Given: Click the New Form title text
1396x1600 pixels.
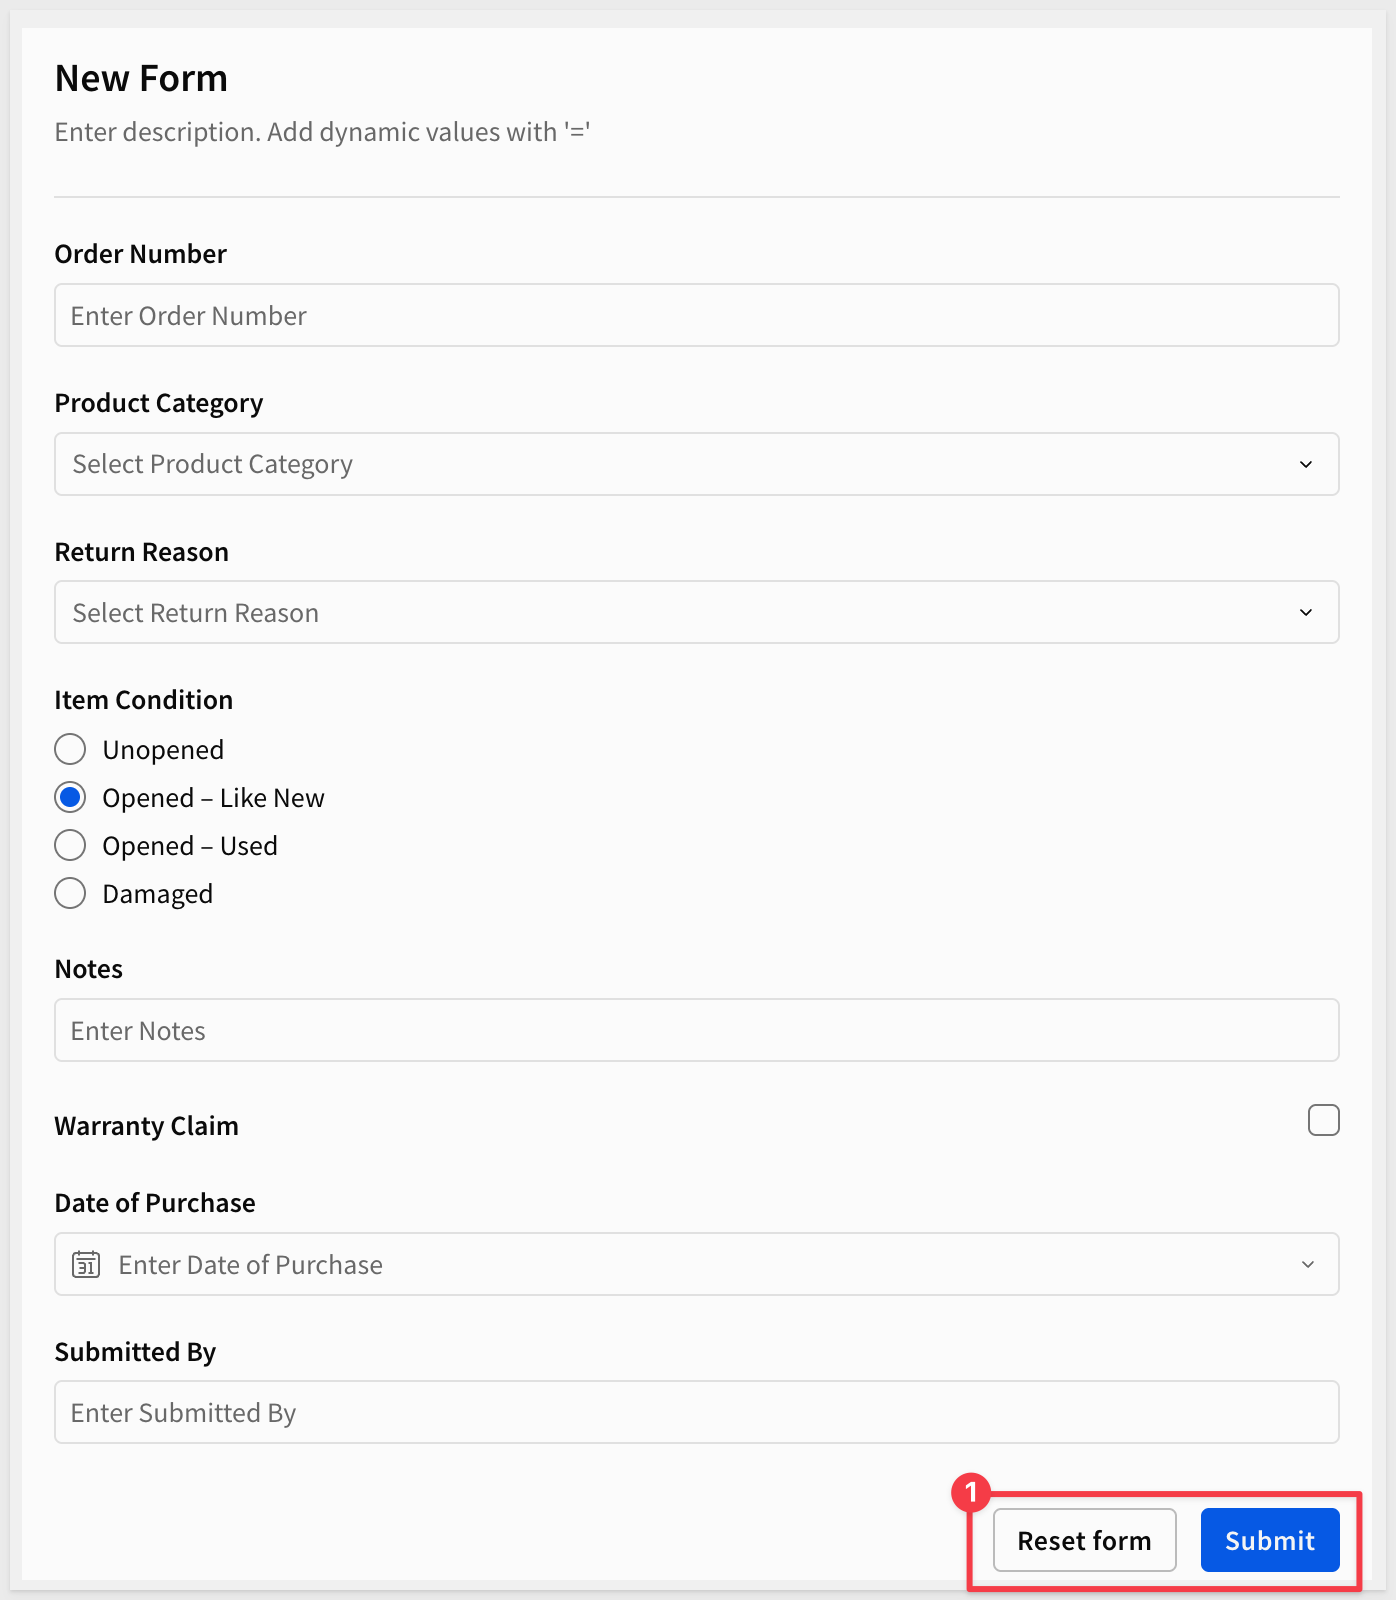Looking at the screenshot, I should coord(141,79).
